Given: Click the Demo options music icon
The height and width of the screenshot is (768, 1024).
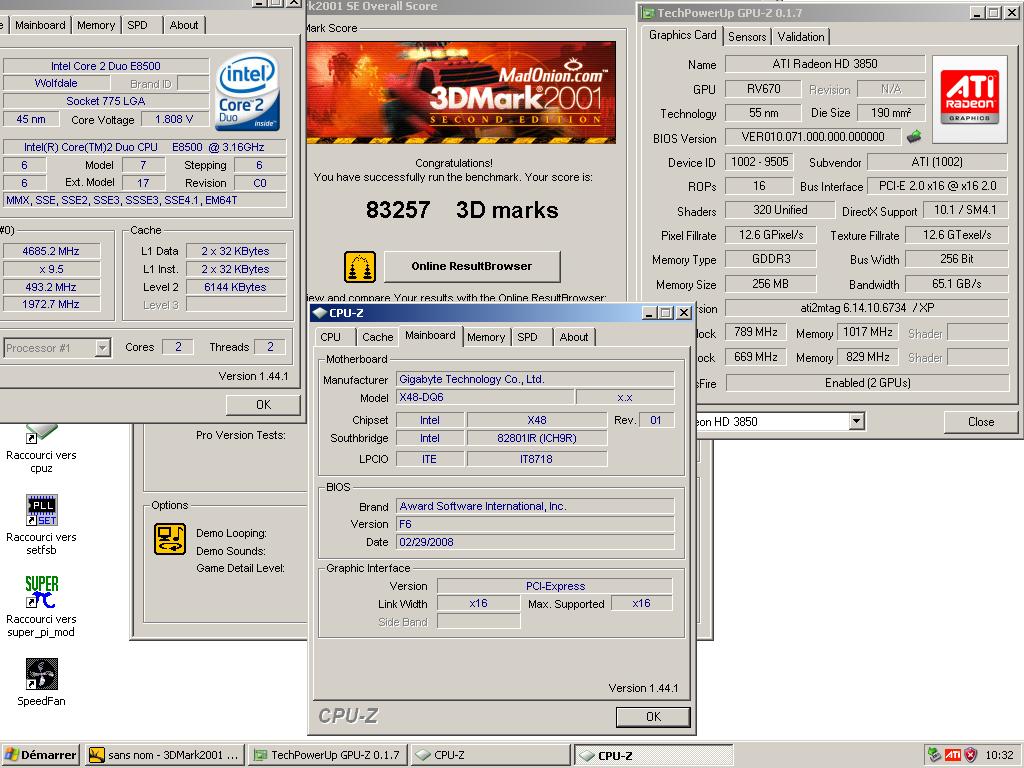Looking at the screenshot, I should coord(170,539).
